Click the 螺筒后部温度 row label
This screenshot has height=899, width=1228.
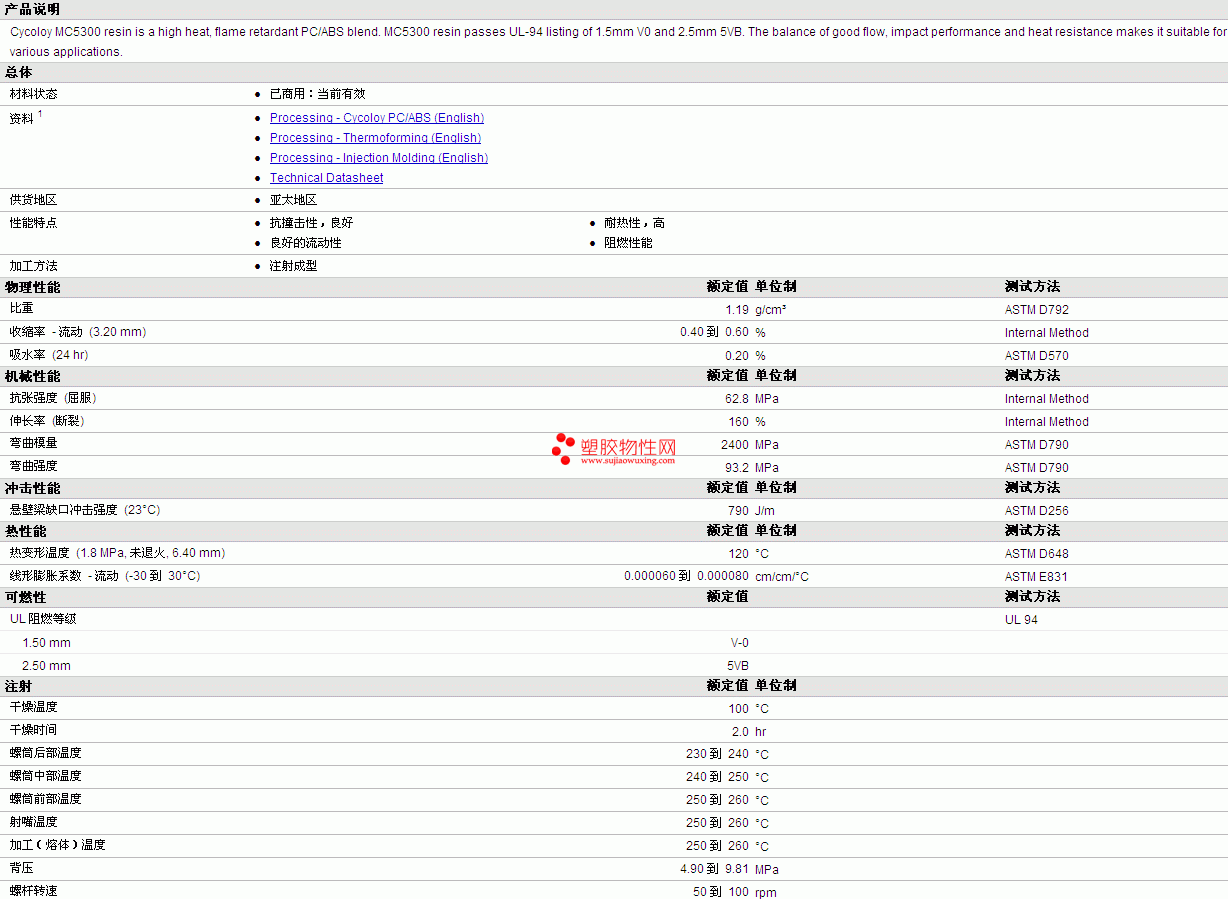[46, 753]
